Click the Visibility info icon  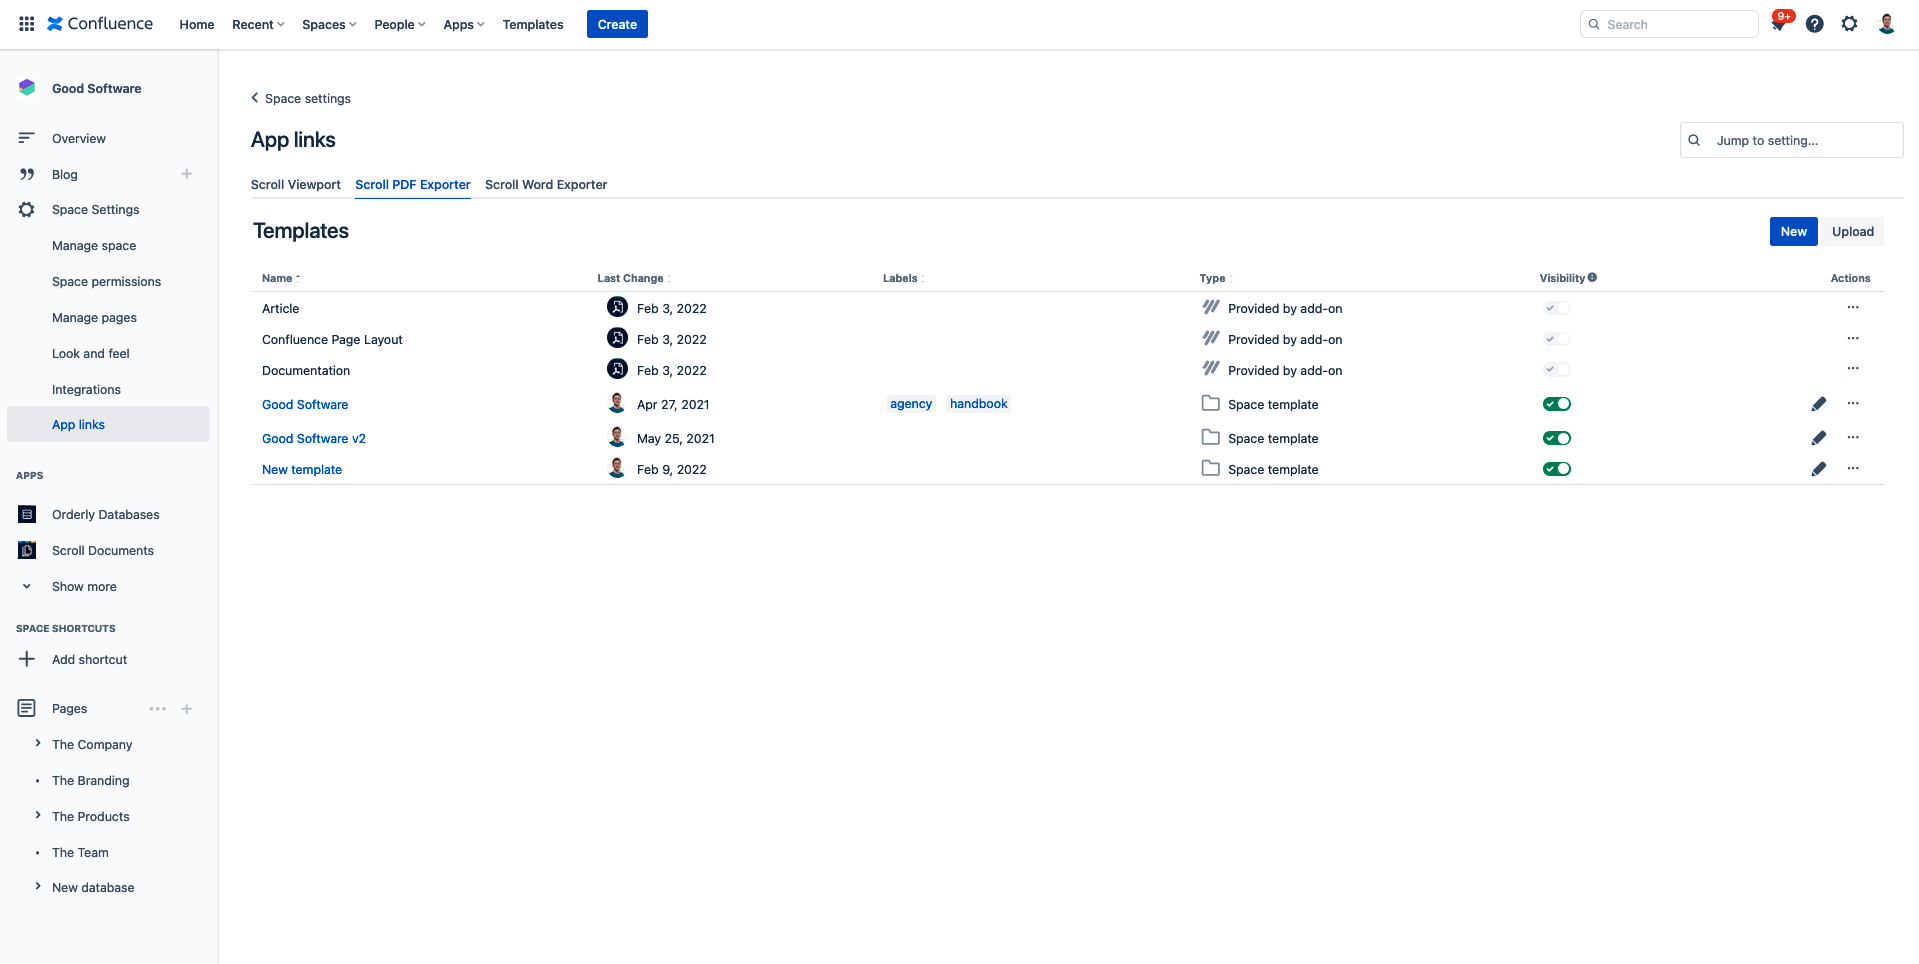coord(1592,278)
